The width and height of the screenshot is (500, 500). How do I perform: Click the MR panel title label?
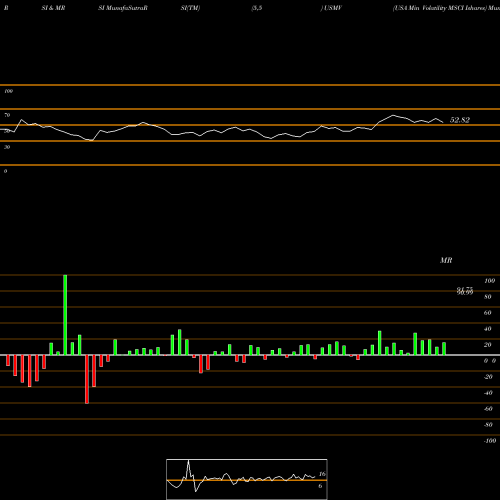pyautogui.click(x=446, y=260)
